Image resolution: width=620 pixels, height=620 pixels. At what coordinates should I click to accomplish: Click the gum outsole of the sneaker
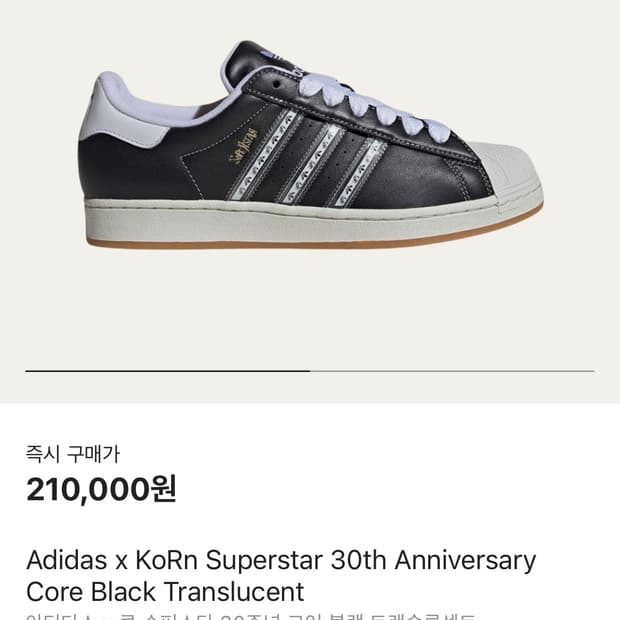click(x=300, y=242)
